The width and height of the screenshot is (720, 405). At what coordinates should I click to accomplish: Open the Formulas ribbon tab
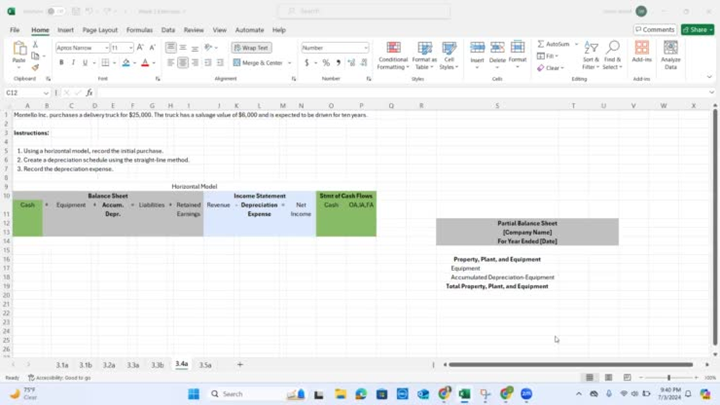[x=139, y=30]
